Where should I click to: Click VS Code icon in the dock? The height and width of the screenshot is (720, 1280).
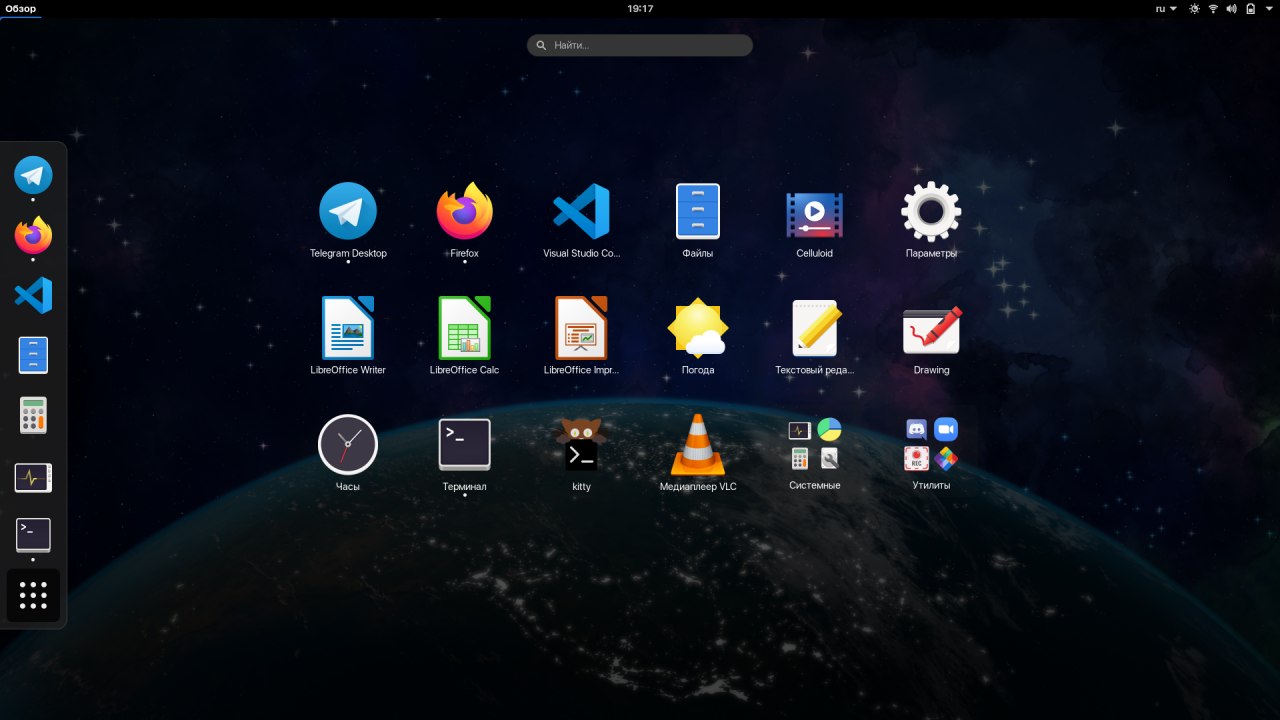(33, 296)
